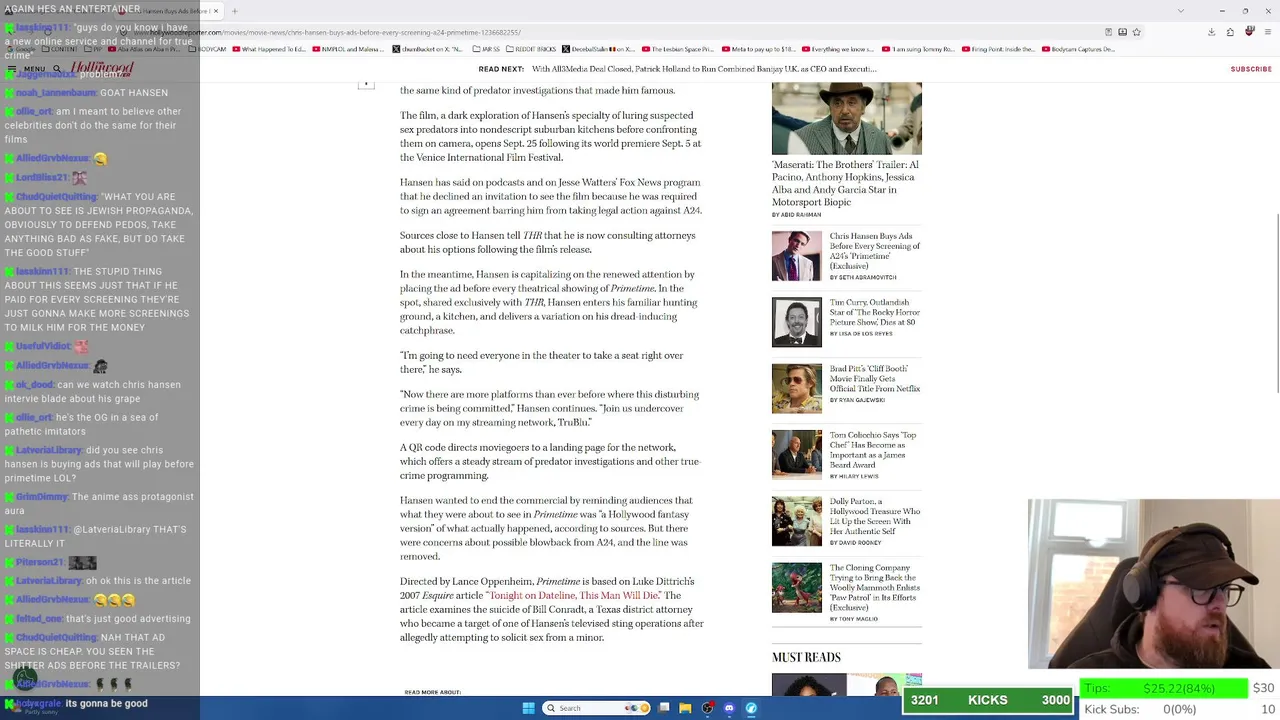Open the READ NEXT All3Media article link
The image size is (1280, 720).
pos(704,69)
